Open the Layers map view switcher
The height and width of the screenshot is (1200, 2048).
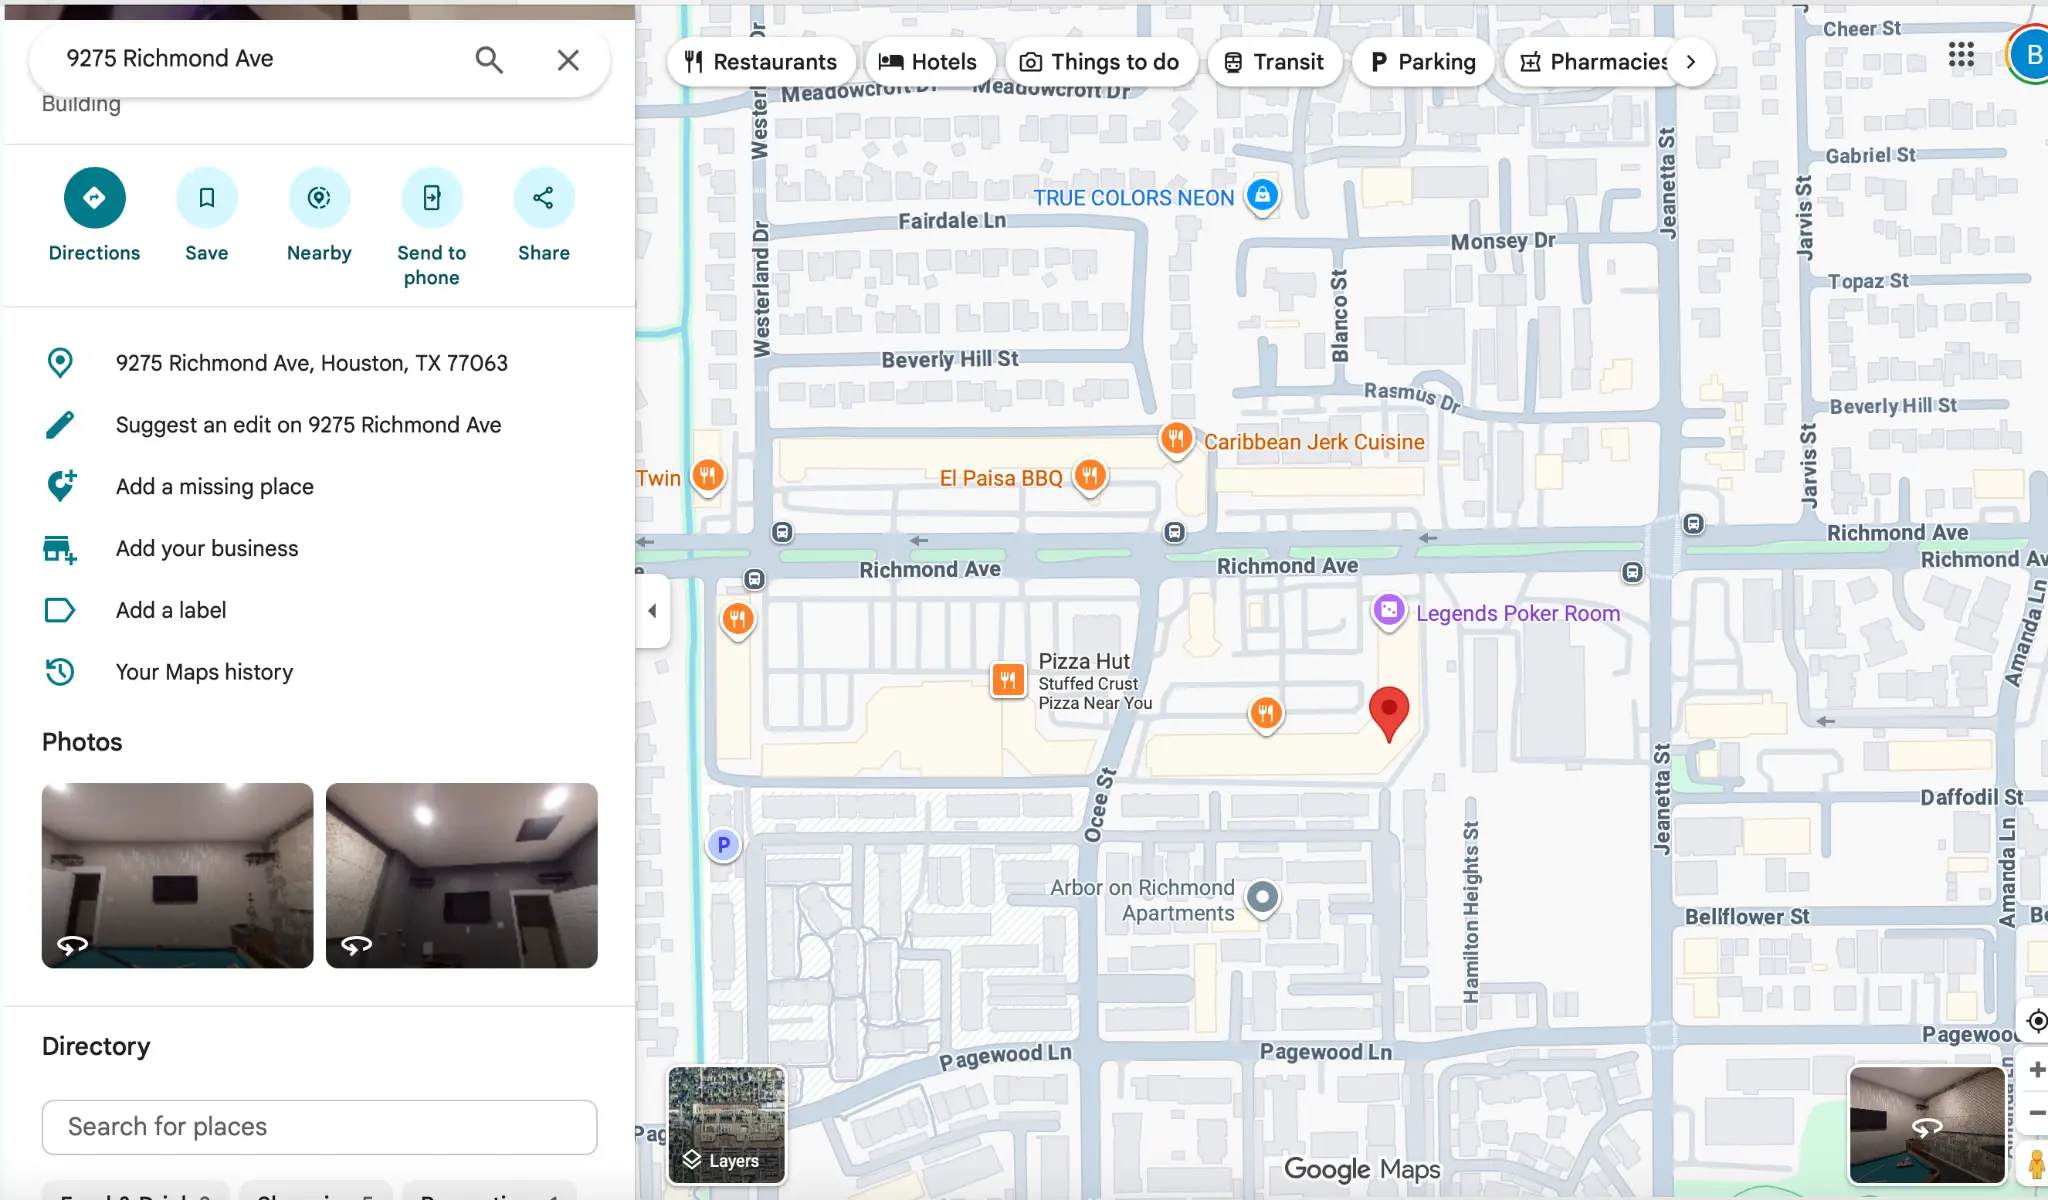(726, 1124)
